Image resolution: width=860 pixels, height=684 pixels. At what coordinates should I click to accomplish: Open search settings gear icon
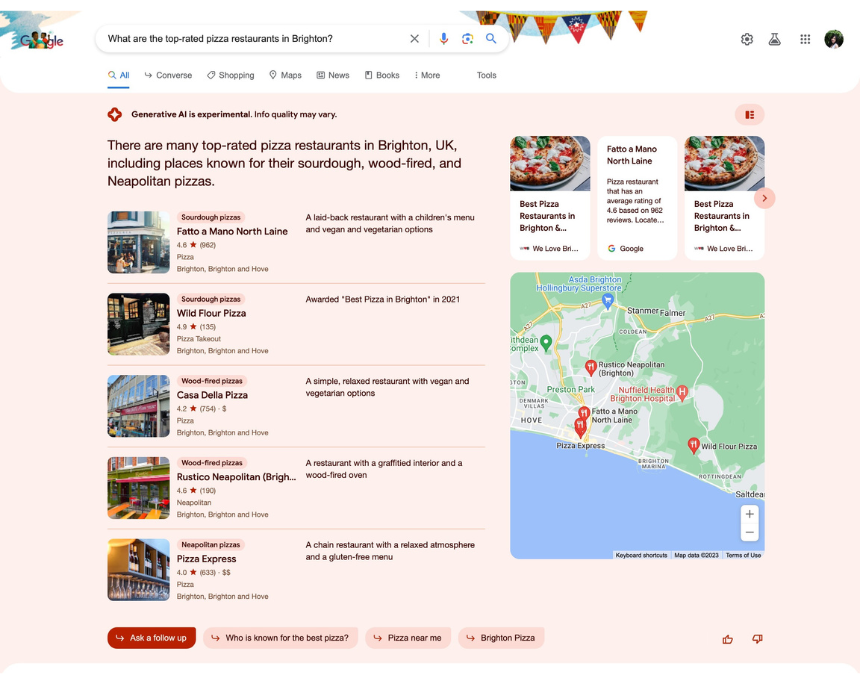click(x=747, y=39)
